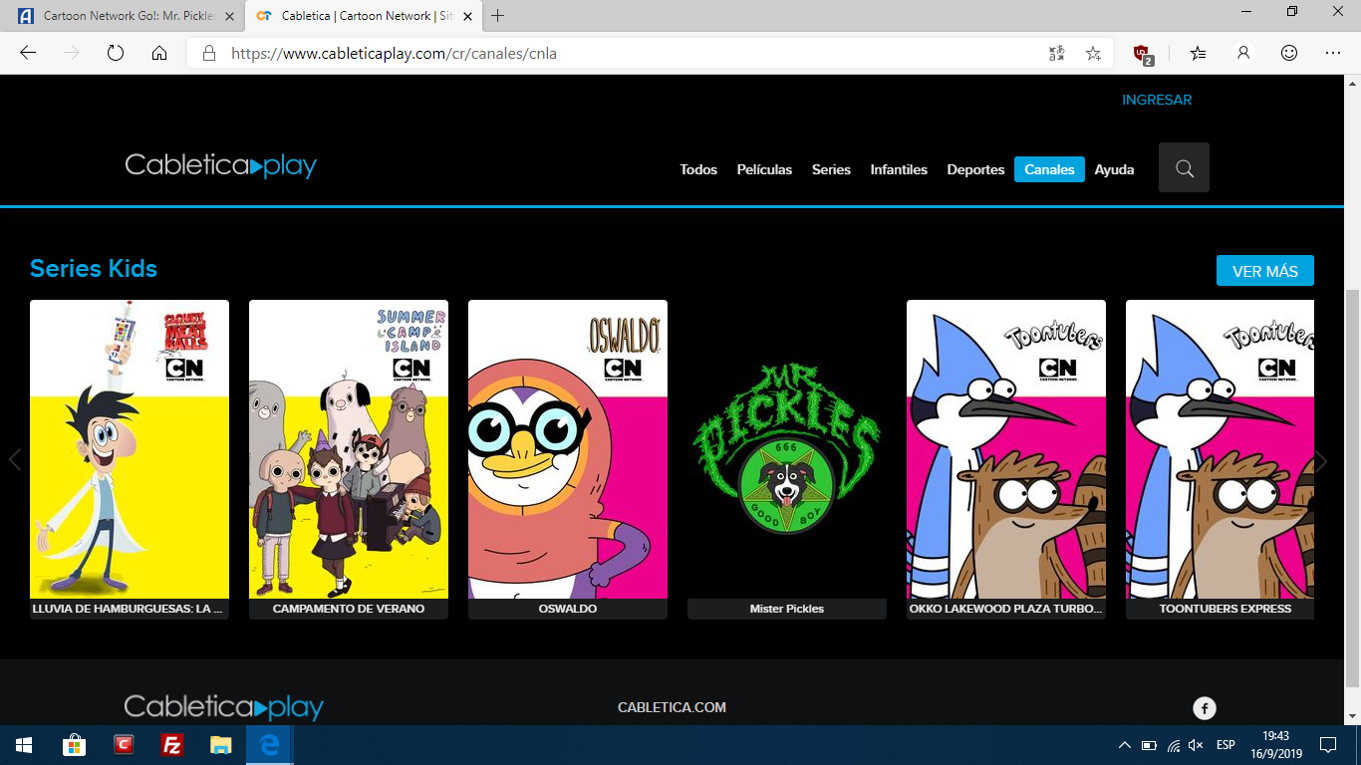
Task: Click the Cableticaplay footer logo
Action: pos(224,707)
